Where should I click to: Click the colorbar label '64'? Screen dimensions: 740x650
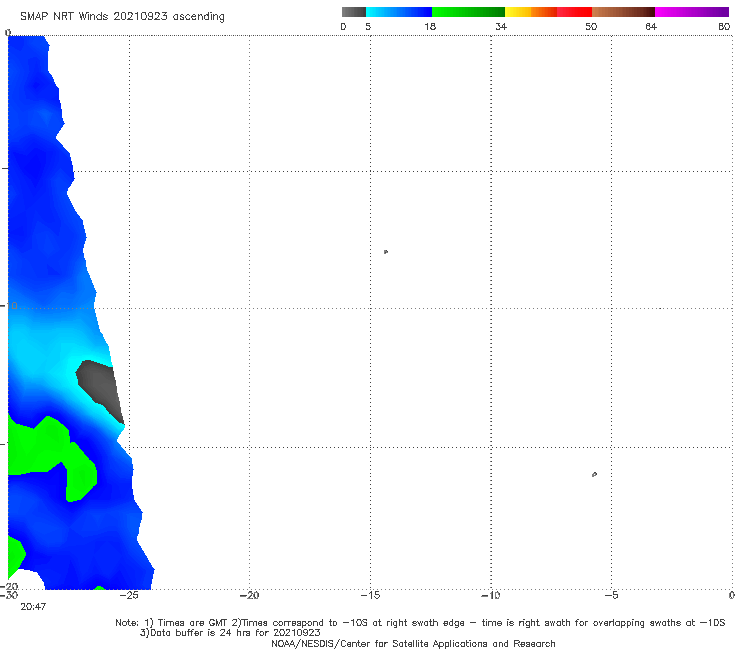(651, 26)
